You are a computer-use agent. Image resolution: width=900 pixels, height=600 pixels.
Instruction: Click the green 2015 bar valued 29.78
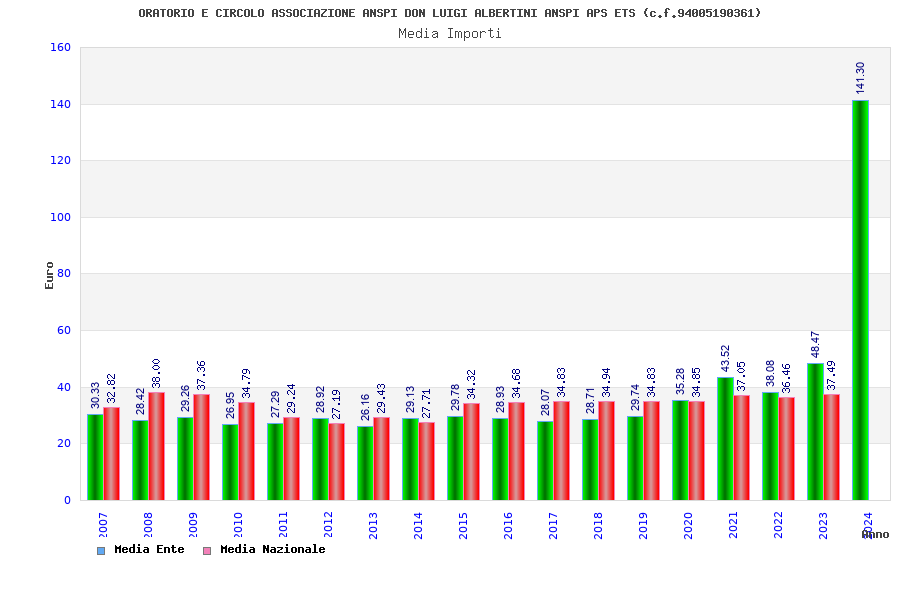[x=455, y=458]
